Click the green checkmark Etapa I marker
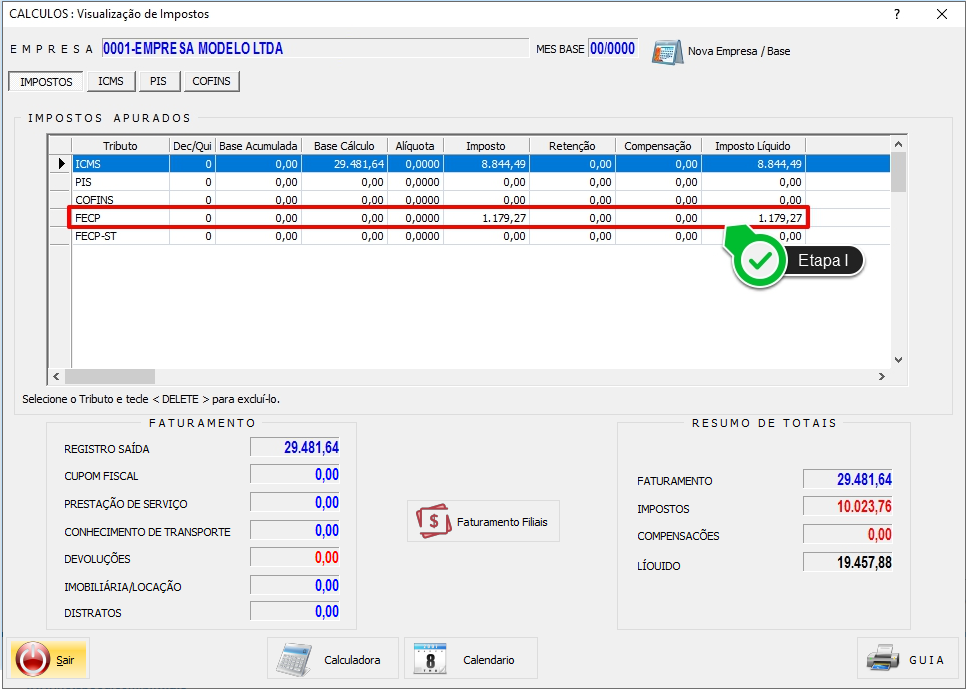 (x=761, y=261)
